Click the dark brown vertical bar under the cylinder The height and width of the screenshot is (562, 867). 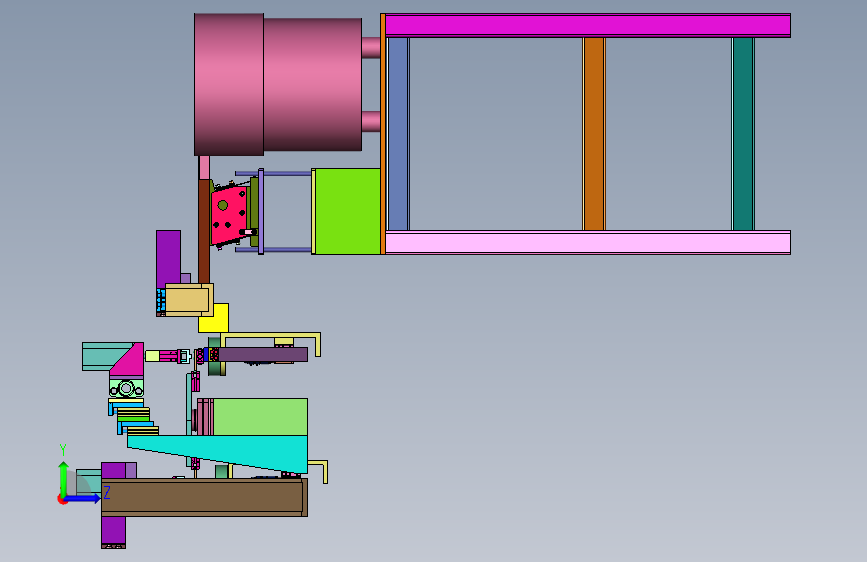[x=204, y=231]
